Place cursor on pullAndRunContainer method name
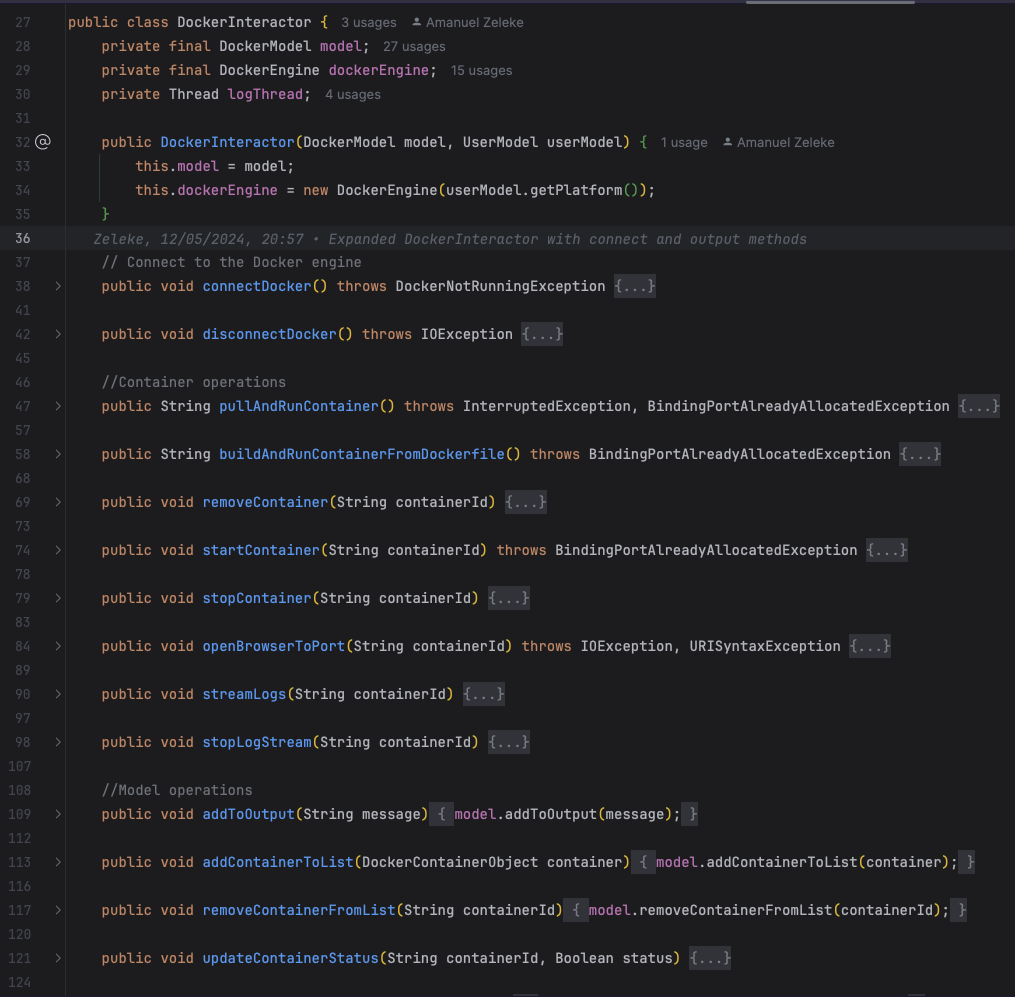 coord(298,406)
